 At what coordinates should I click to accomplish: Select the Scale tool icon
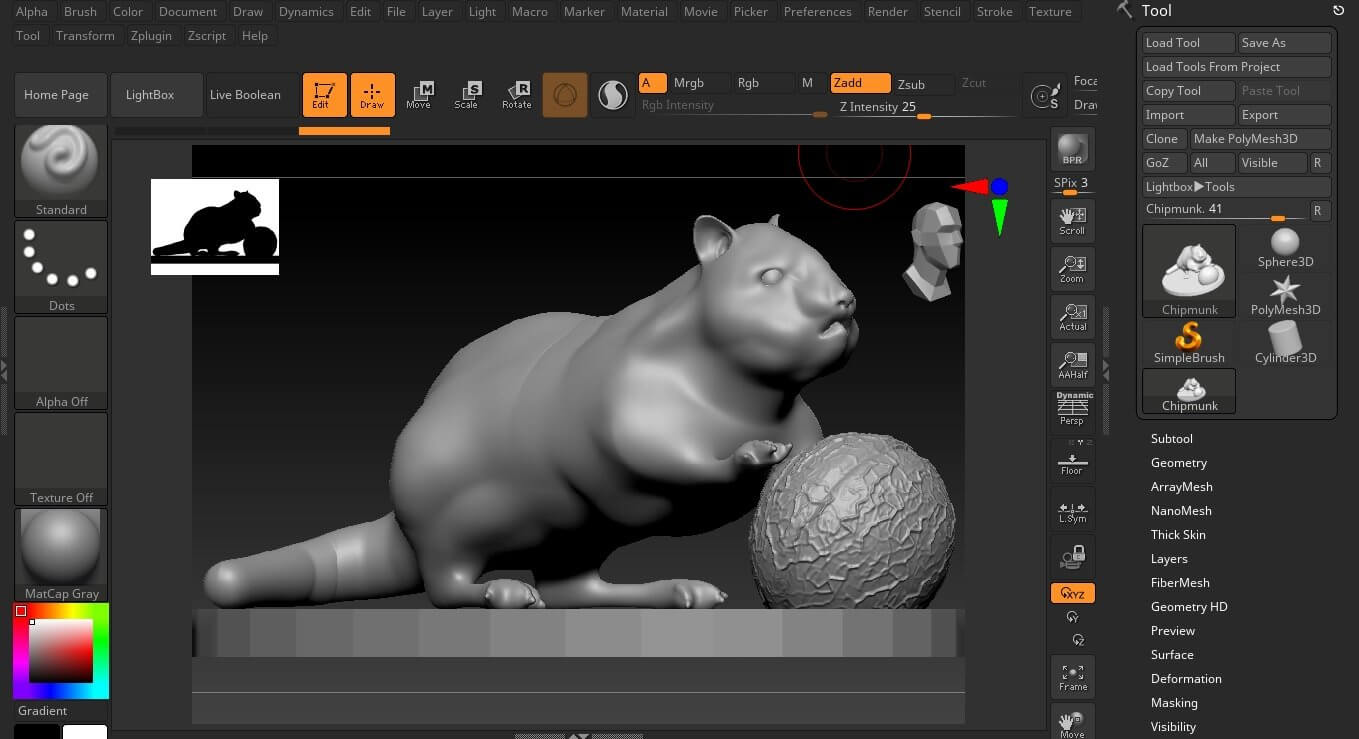(x=467, y=95)
